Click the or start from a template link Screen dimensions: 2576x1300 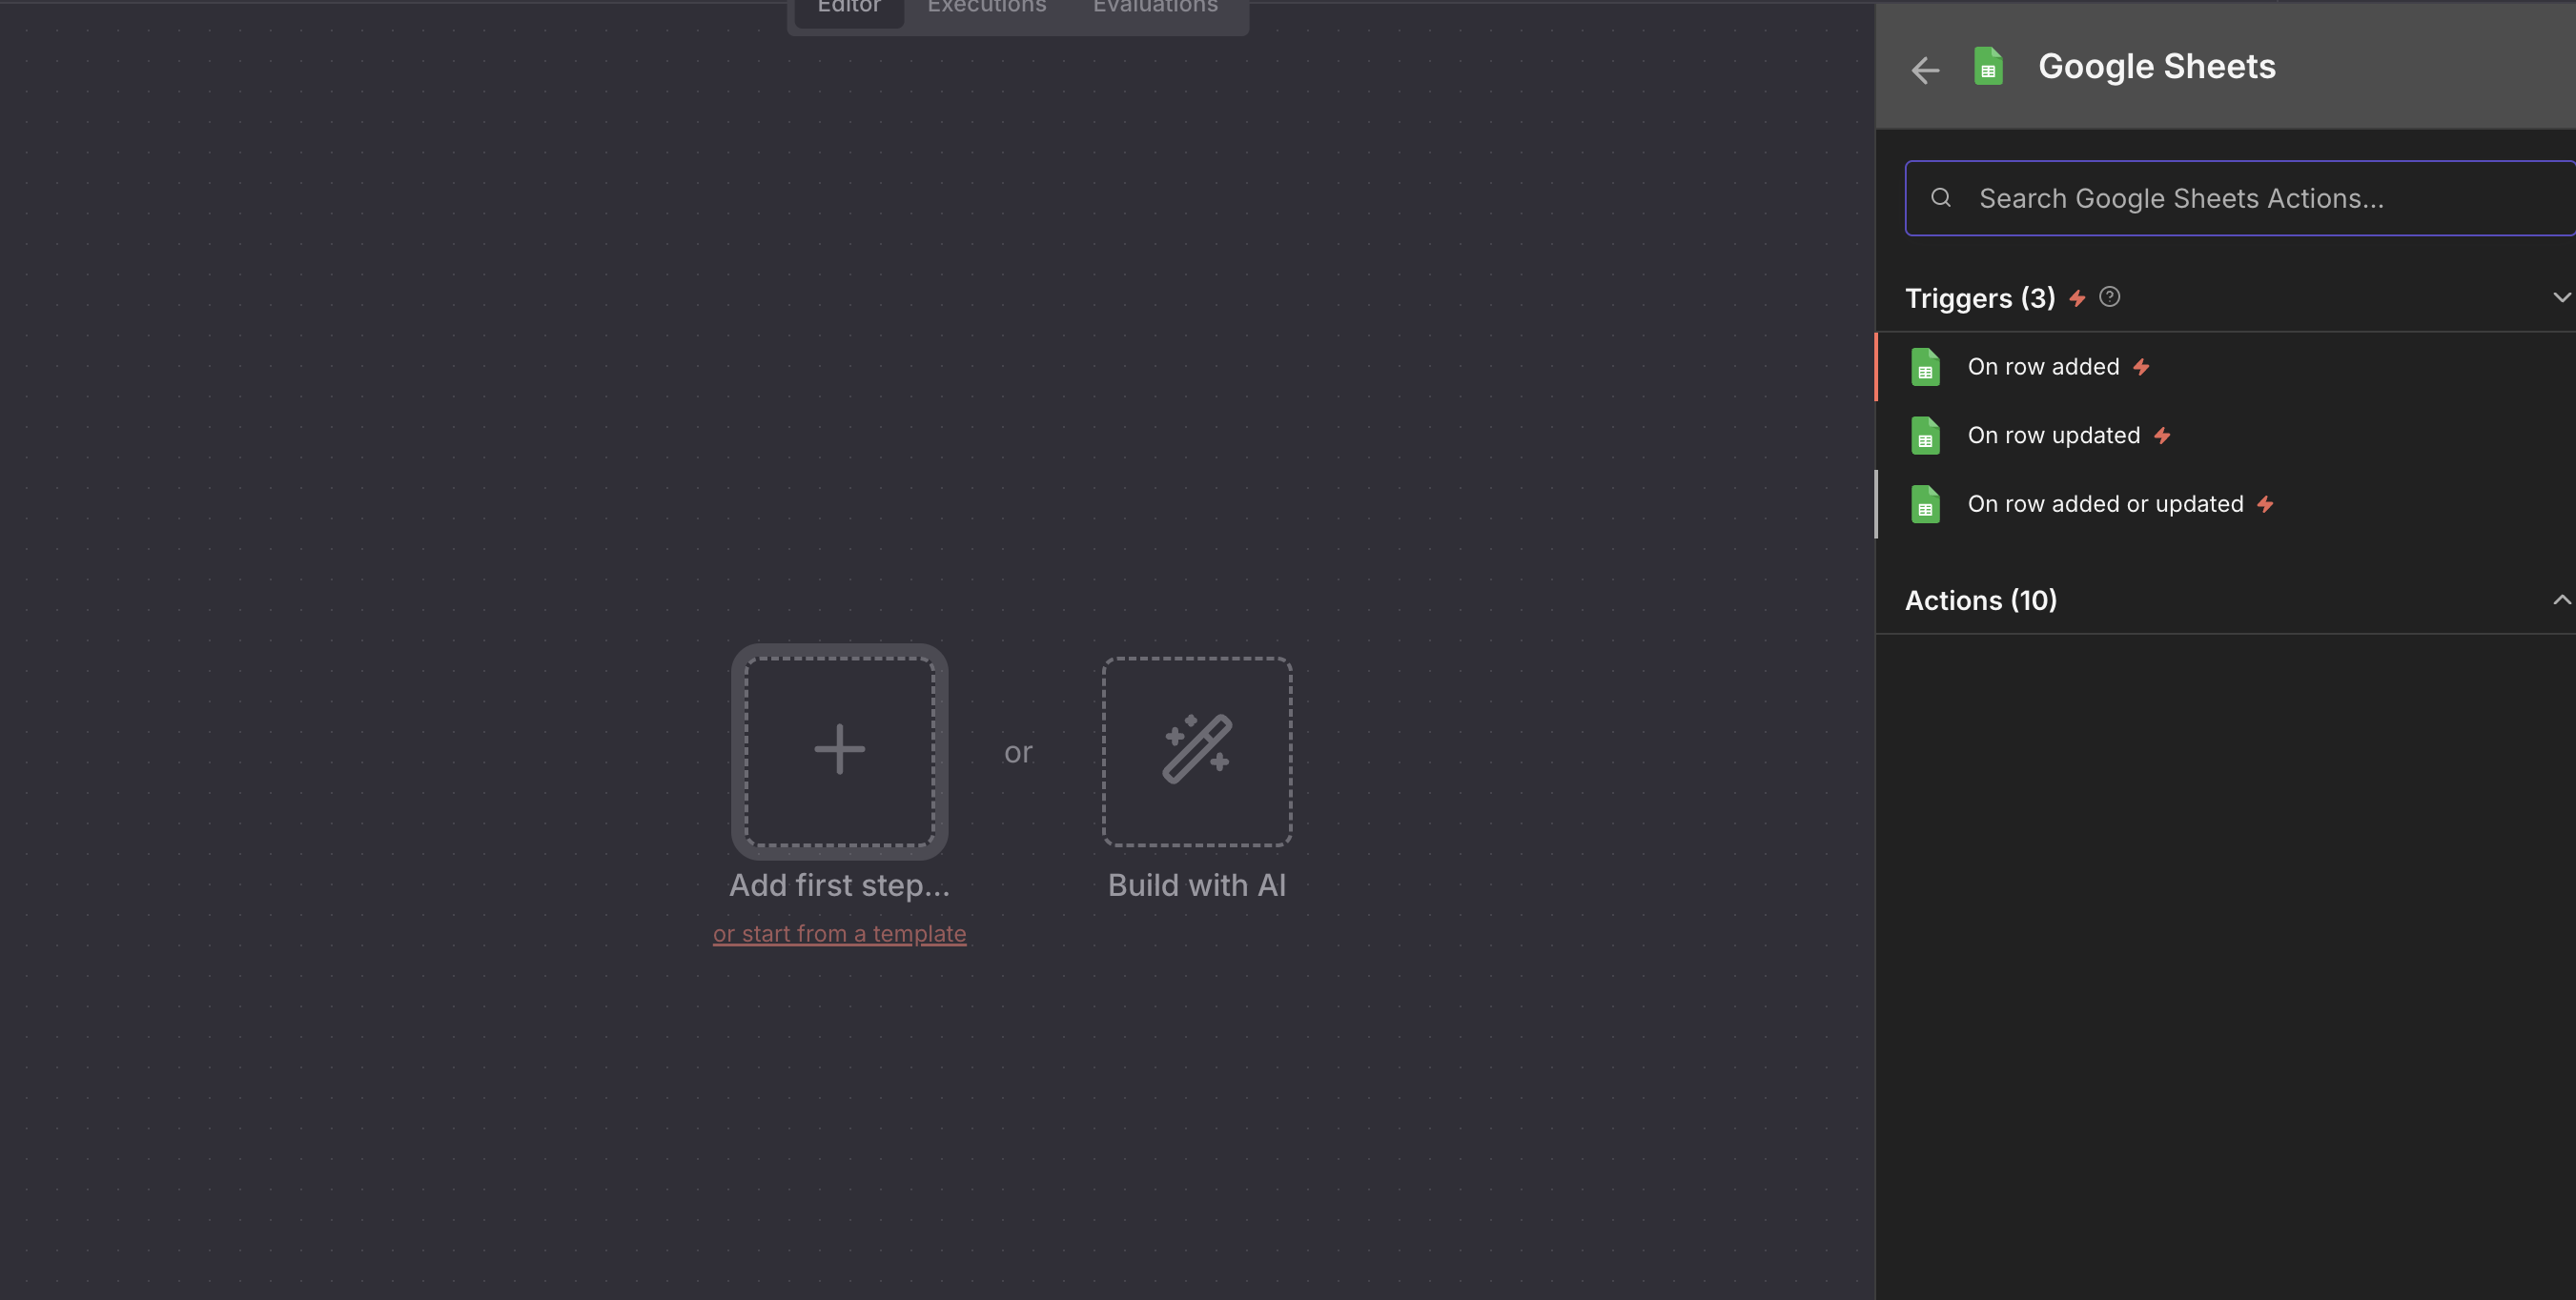[x=839, y=933]
